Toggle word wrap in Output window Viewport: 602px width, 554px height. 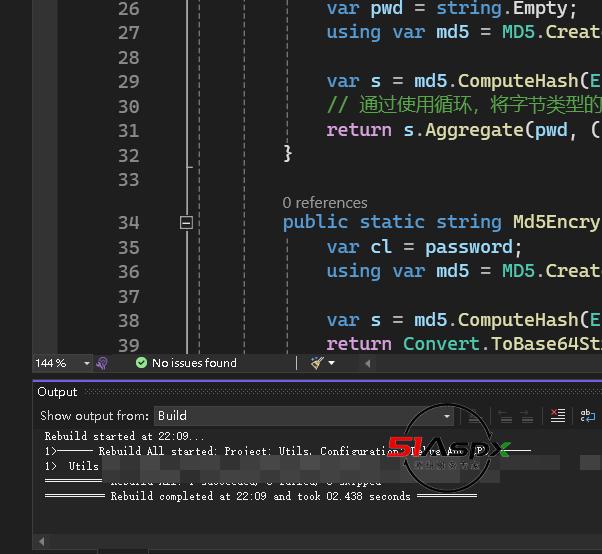tap(588, 415)
